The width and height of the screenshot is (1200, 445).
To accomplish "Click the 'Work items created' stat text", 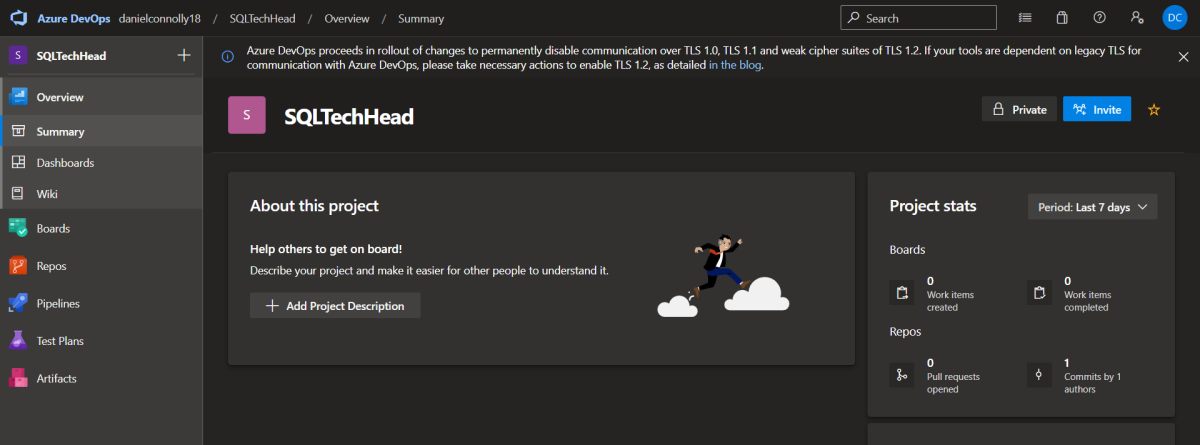I will click(x=950, y=301).
